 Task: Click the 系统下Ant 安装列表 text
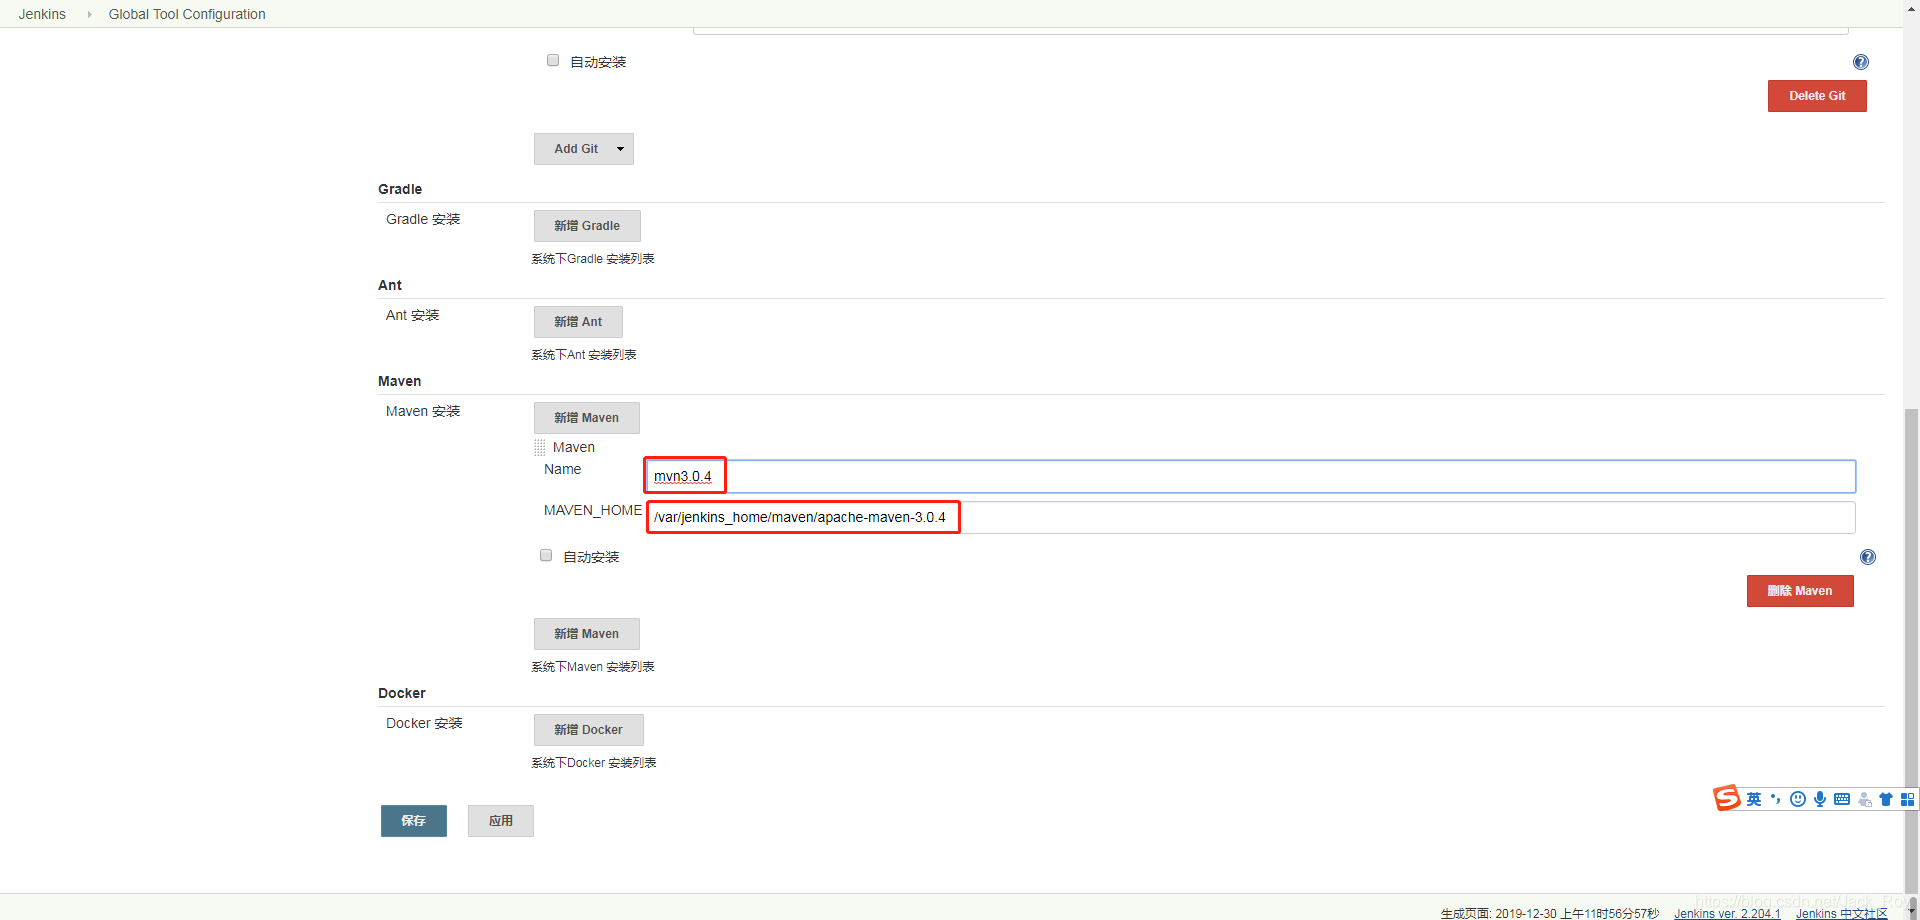584,355
